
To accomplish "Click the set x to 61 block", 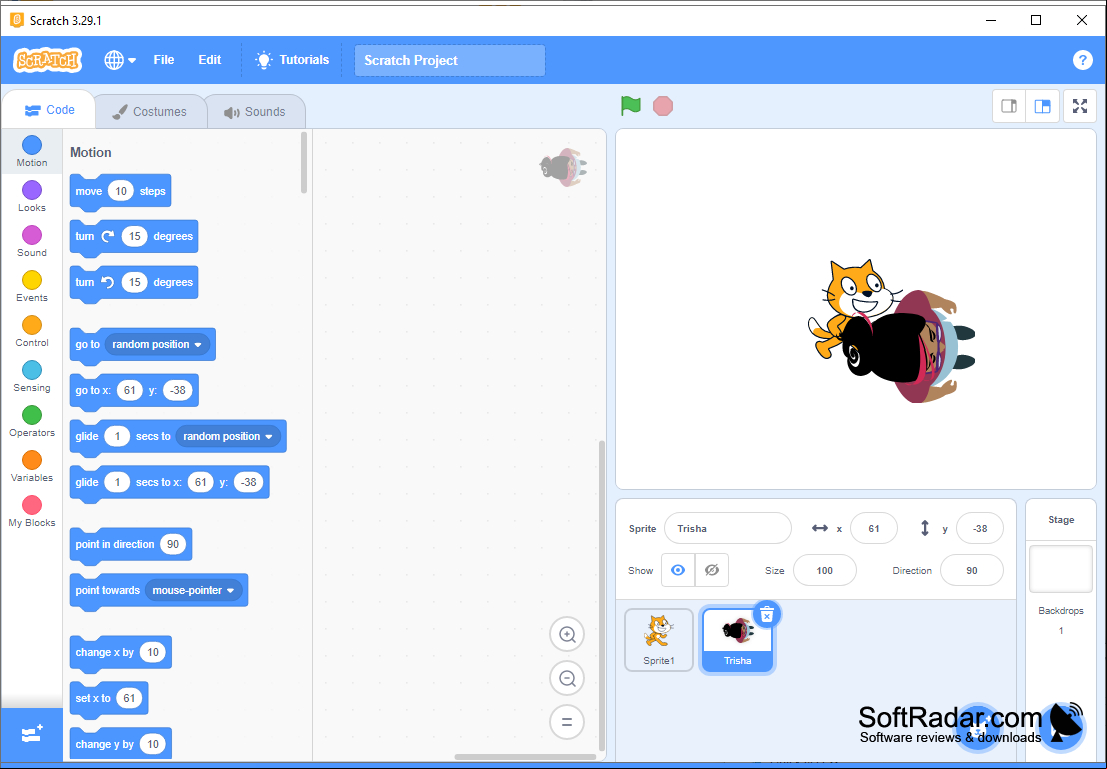I will tap(109, 698).
